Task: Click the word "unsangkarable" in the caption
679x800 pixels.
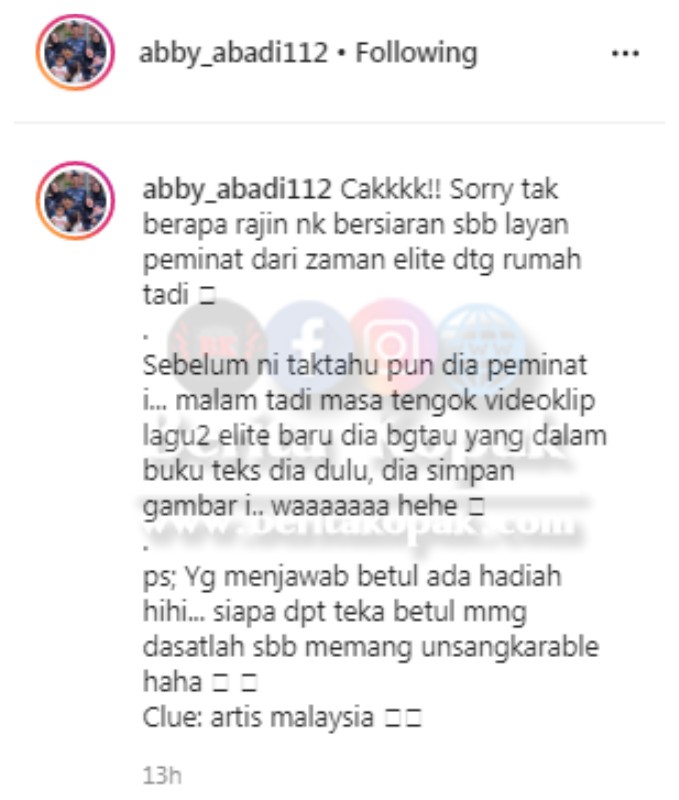Action: 510,647
